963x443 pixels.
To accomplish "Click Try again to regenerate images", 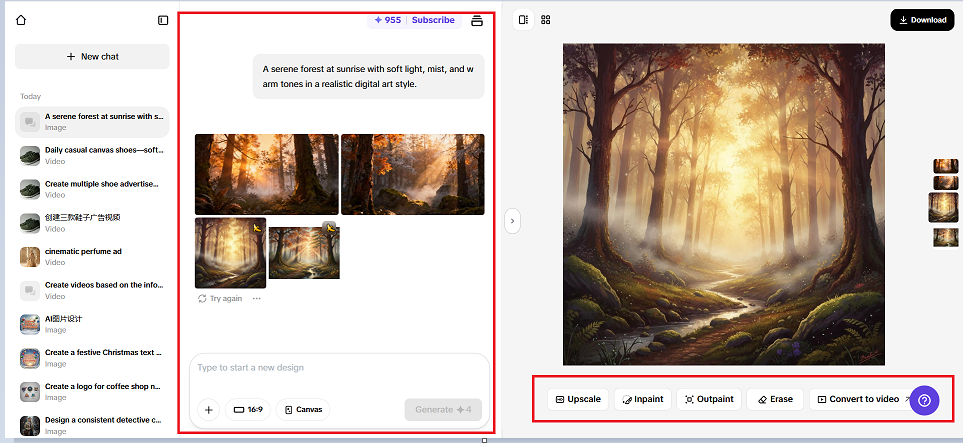I will (220, 298).
